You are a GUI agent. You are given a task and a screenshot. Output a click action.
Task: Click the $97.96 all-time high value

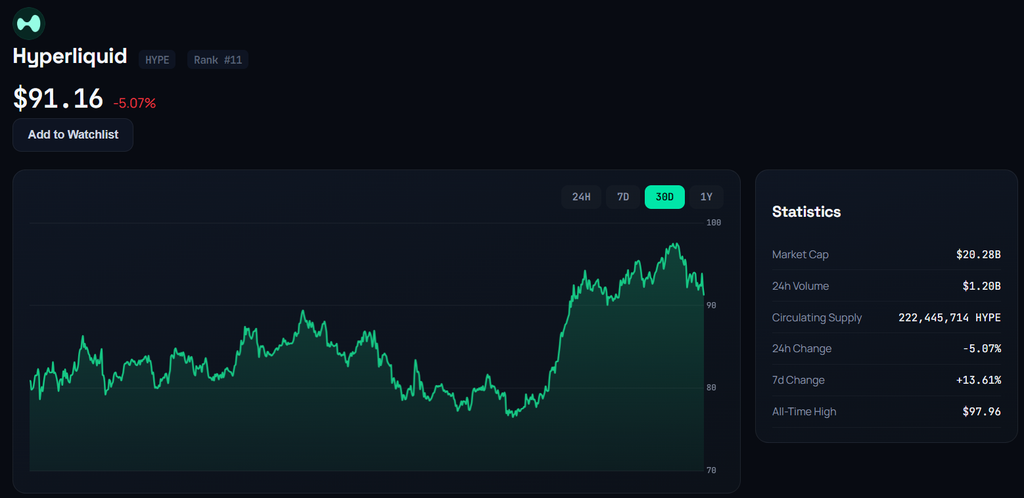pyautogui.click(x=982, y=412)
